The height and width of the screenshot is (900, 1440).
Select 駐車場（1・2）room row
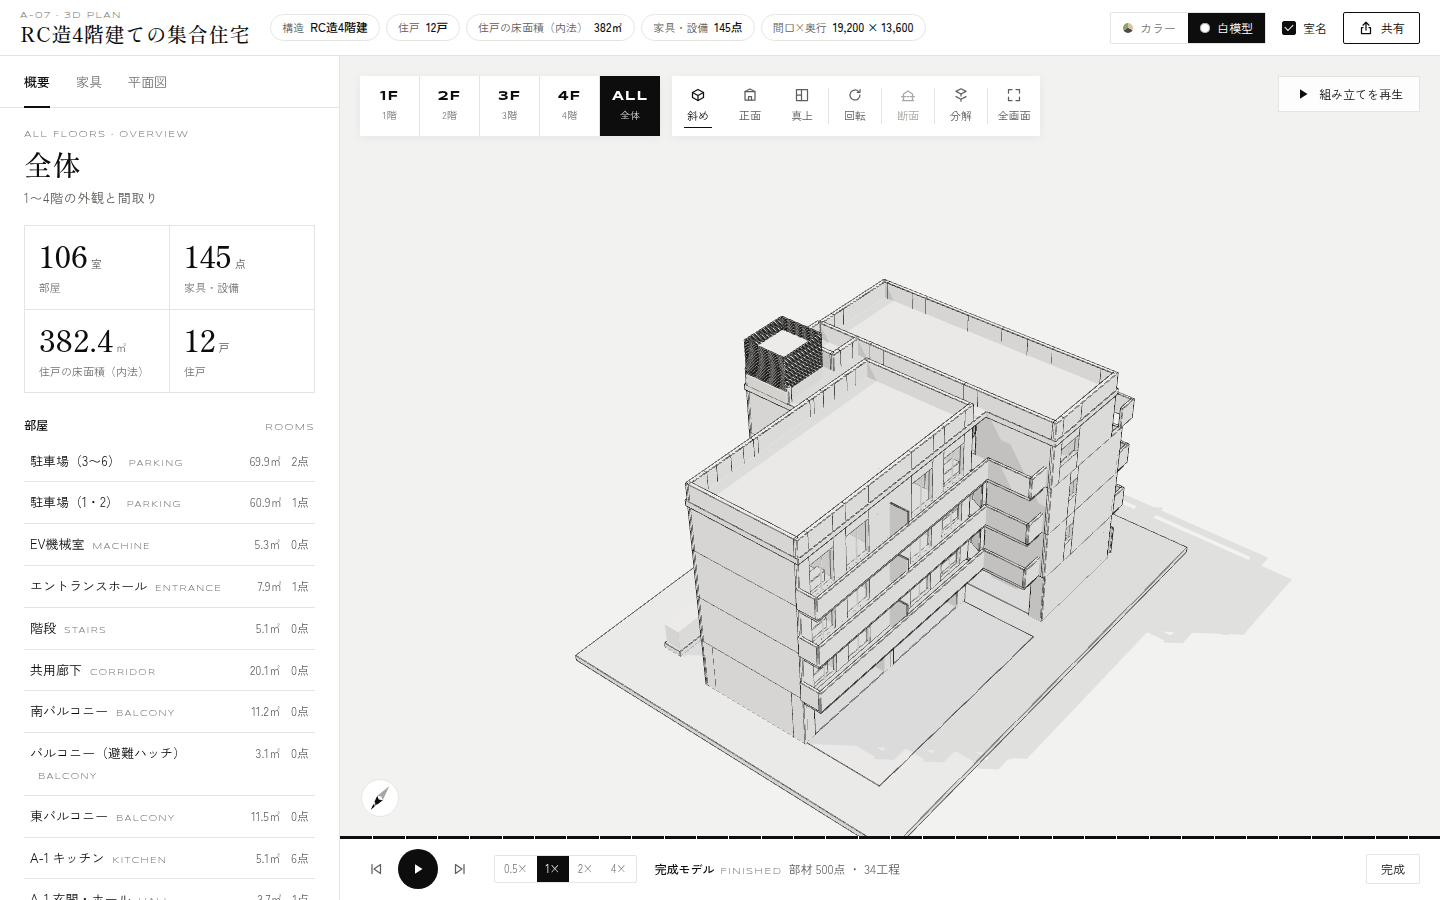pyautogui.click(x=169, y=503)
